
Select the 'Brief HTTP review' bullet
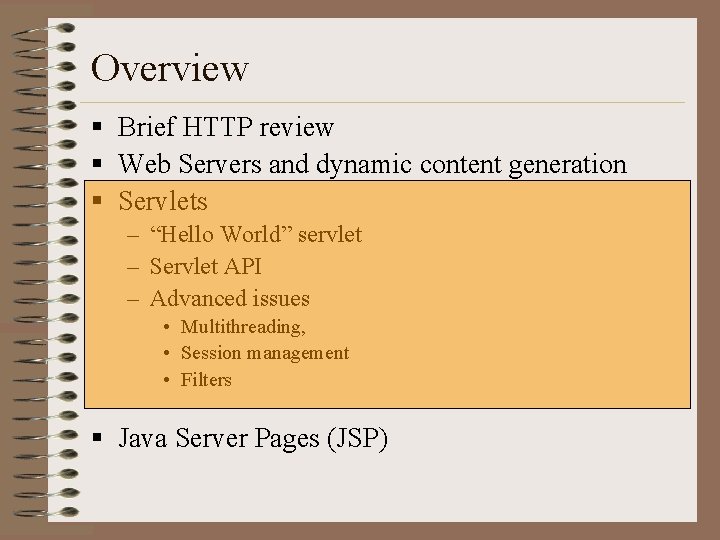tap(225, 127)
